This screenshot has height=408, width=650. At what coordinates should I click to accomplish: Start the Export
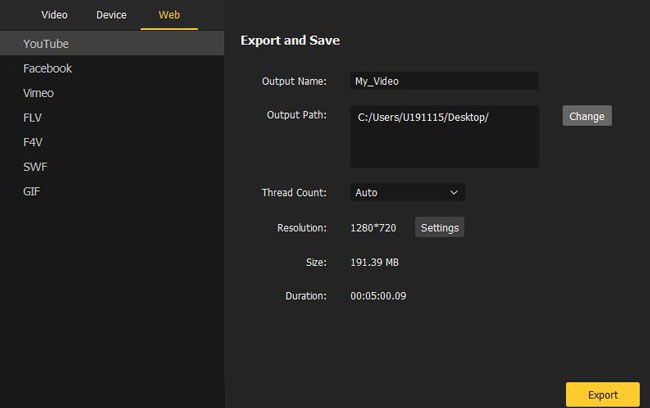(602, 394)
